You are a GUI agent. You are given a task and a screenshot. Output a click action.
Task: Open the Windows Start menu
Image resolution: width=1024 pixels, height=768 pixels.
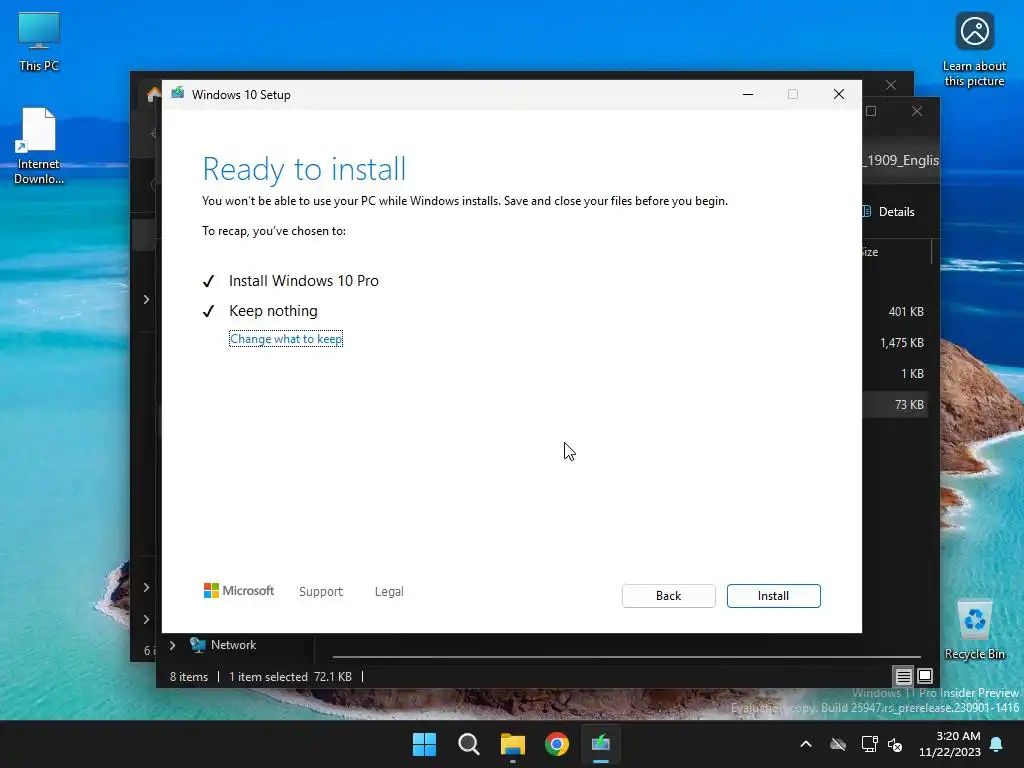[x=424, y=744]
